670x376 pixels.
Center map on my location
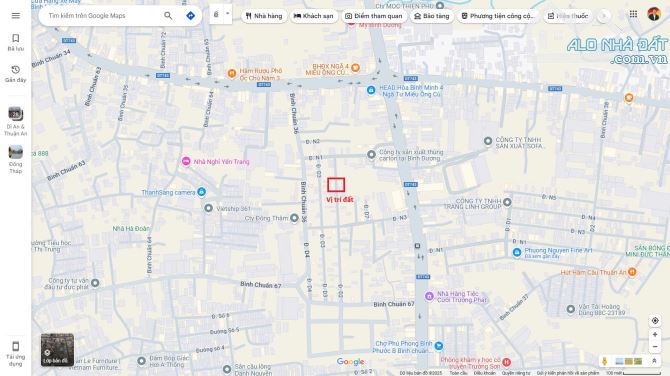pyautogui.click(x=655, y=320)
